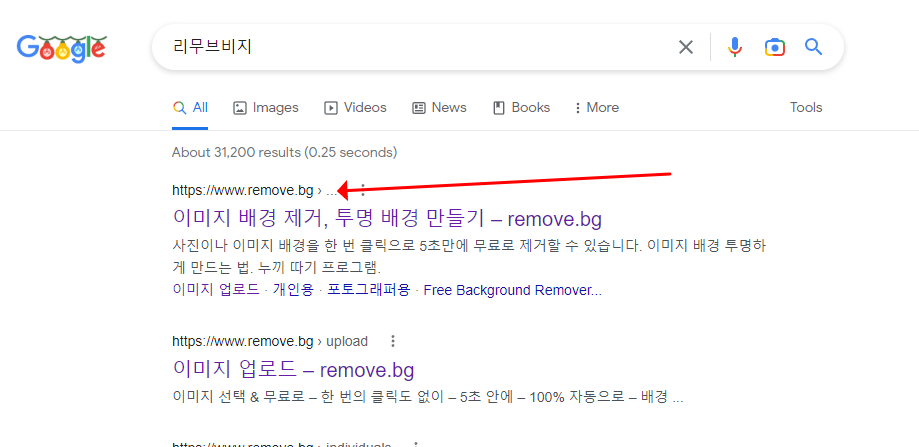Image resolution: width=919 pixels, height=447 pixels.
Task: Open three-dot menu beside upload result URL
Action: [x=393, y=341]
